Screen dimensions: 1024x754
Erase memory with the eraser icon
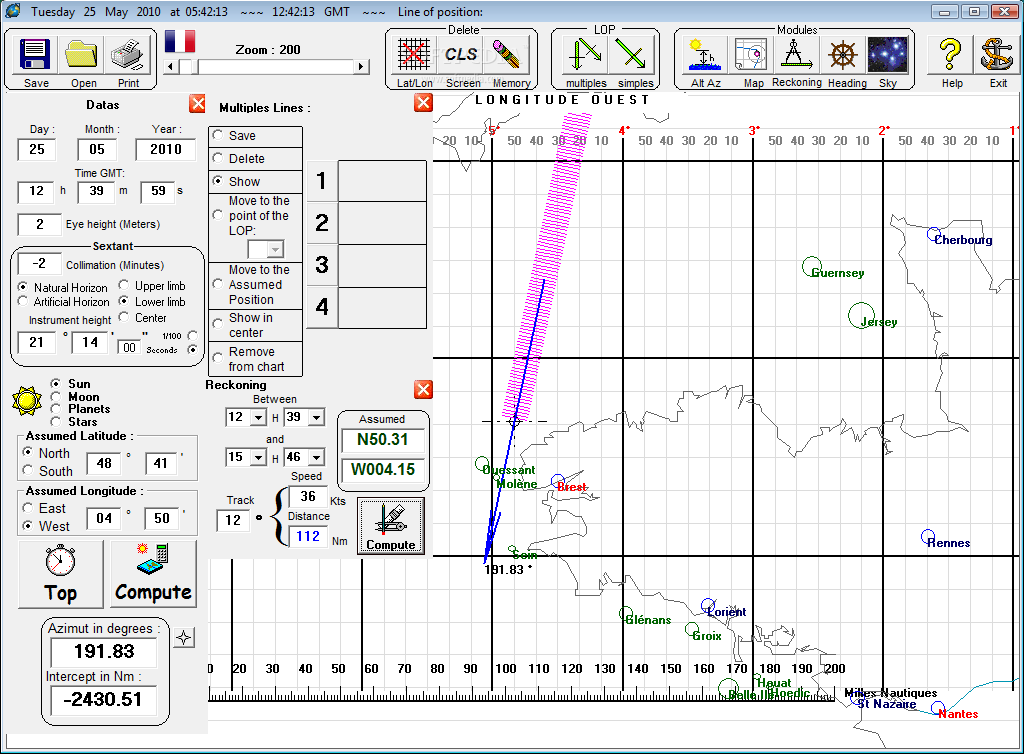[x=507, y=54]
